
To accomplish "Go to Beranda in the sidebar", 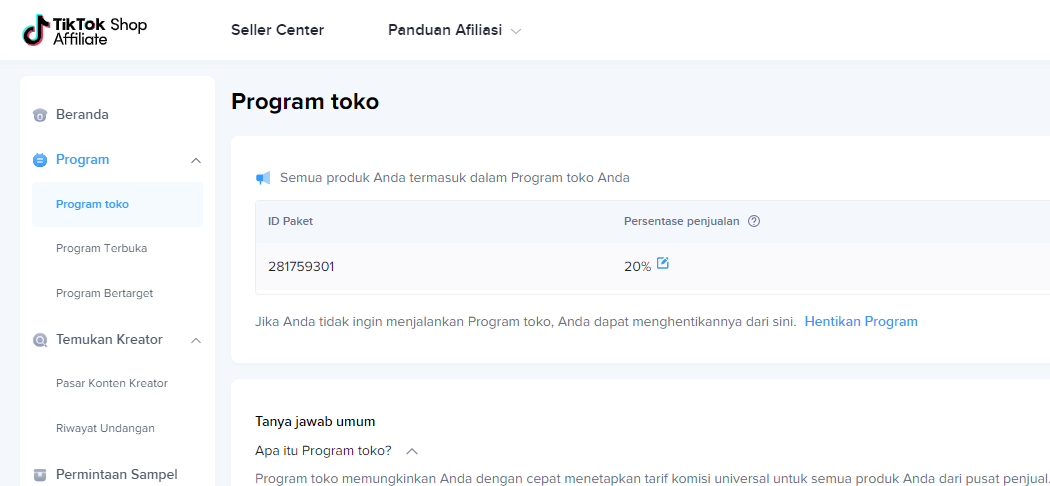I will (x=82, y=115).
